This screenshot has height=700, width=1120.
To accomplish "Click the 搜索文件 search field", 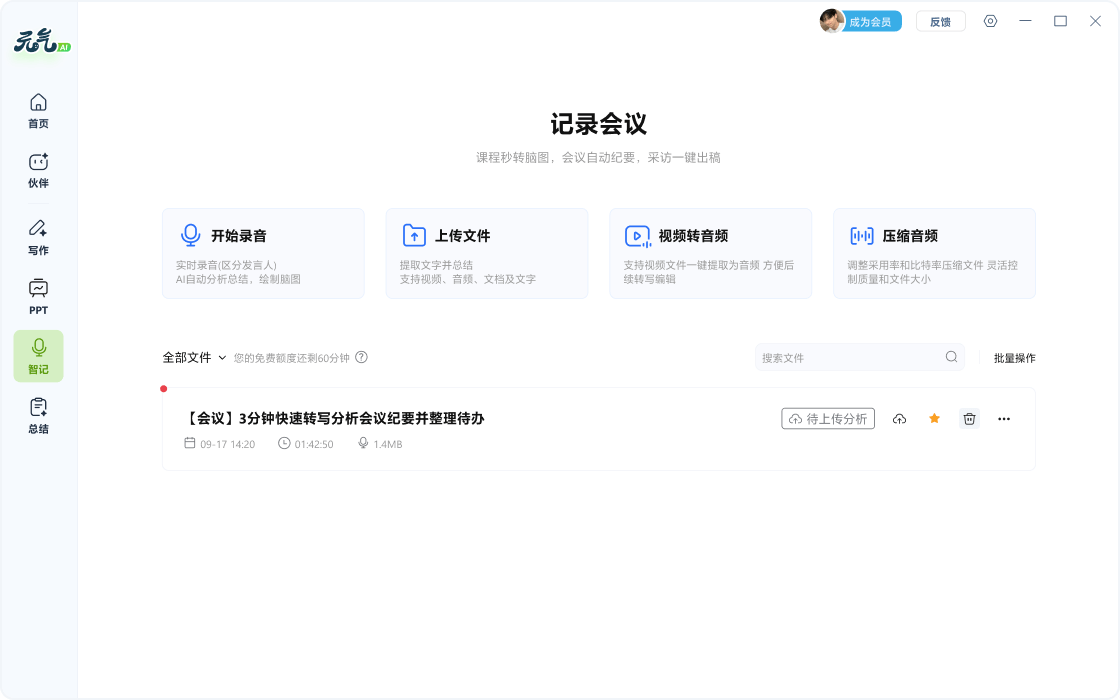I will pos(850,357).
